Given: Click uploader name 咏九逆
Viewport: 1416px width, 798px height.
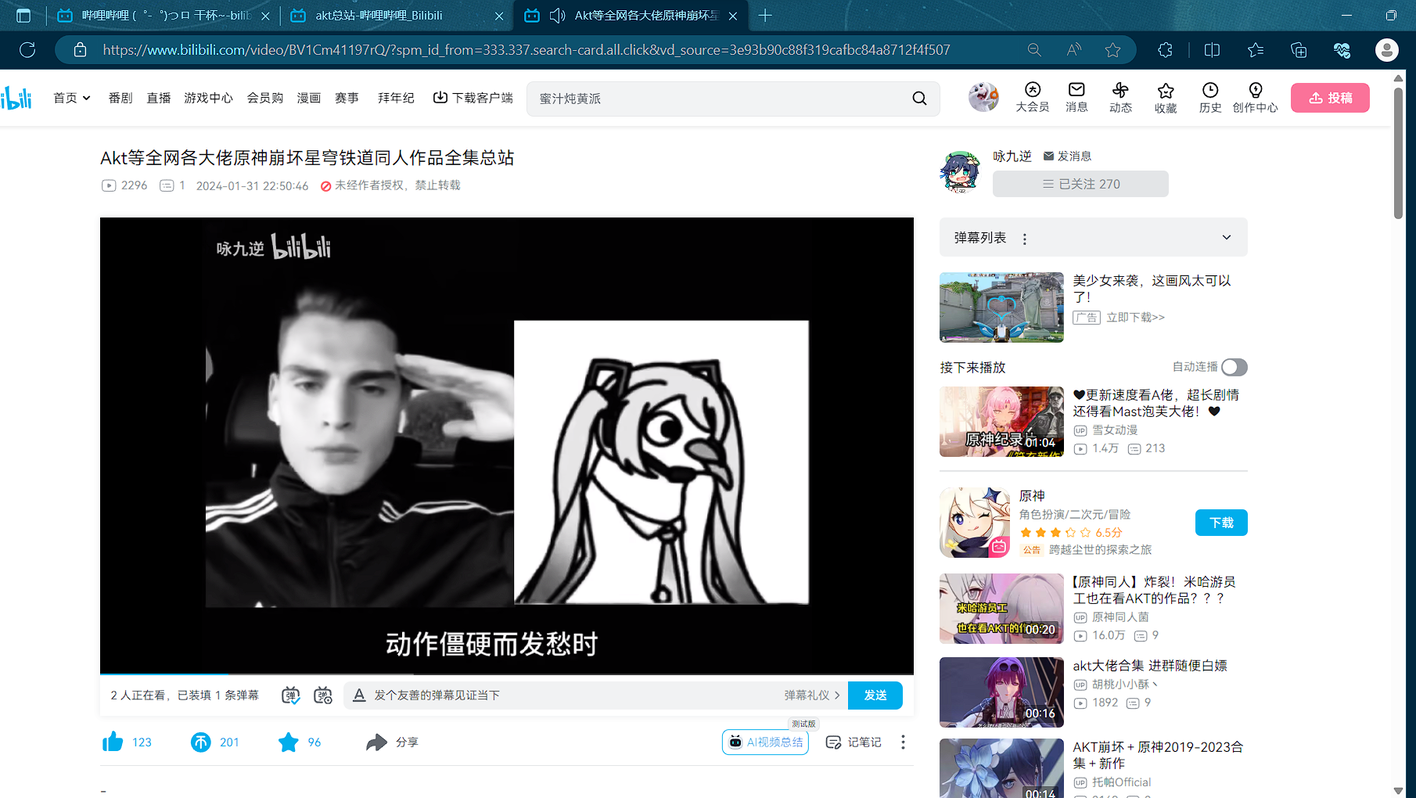Looking at the screenshot, I should [1012, 156].
